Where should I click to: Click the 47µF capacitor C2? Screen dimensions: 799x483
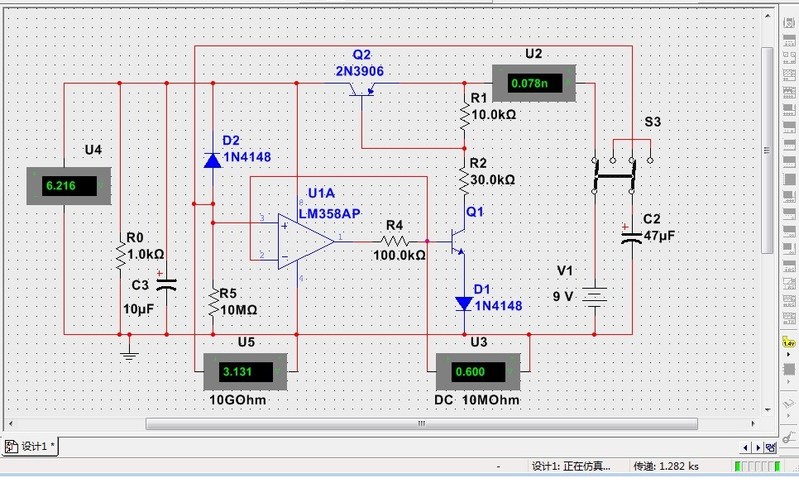click(x=631, y=238)
